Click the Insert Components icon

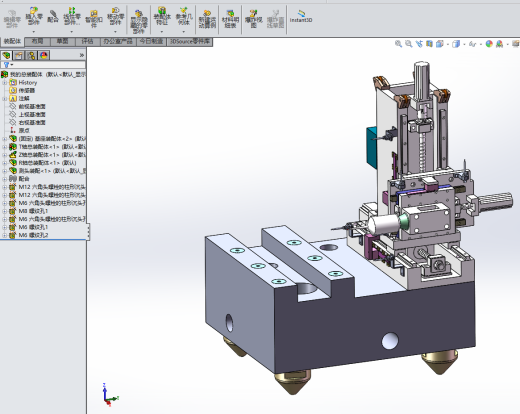click(x=34, y=17)
